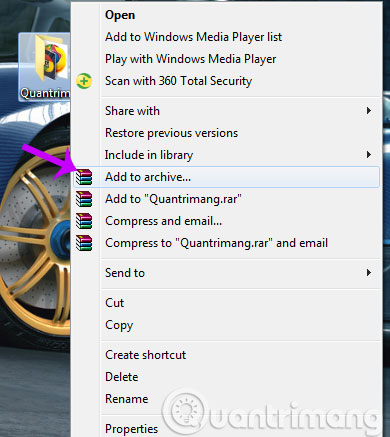This screenshot has width=390, height=437.
Task: Open Properties from the context menu
Action: (227, 429)
